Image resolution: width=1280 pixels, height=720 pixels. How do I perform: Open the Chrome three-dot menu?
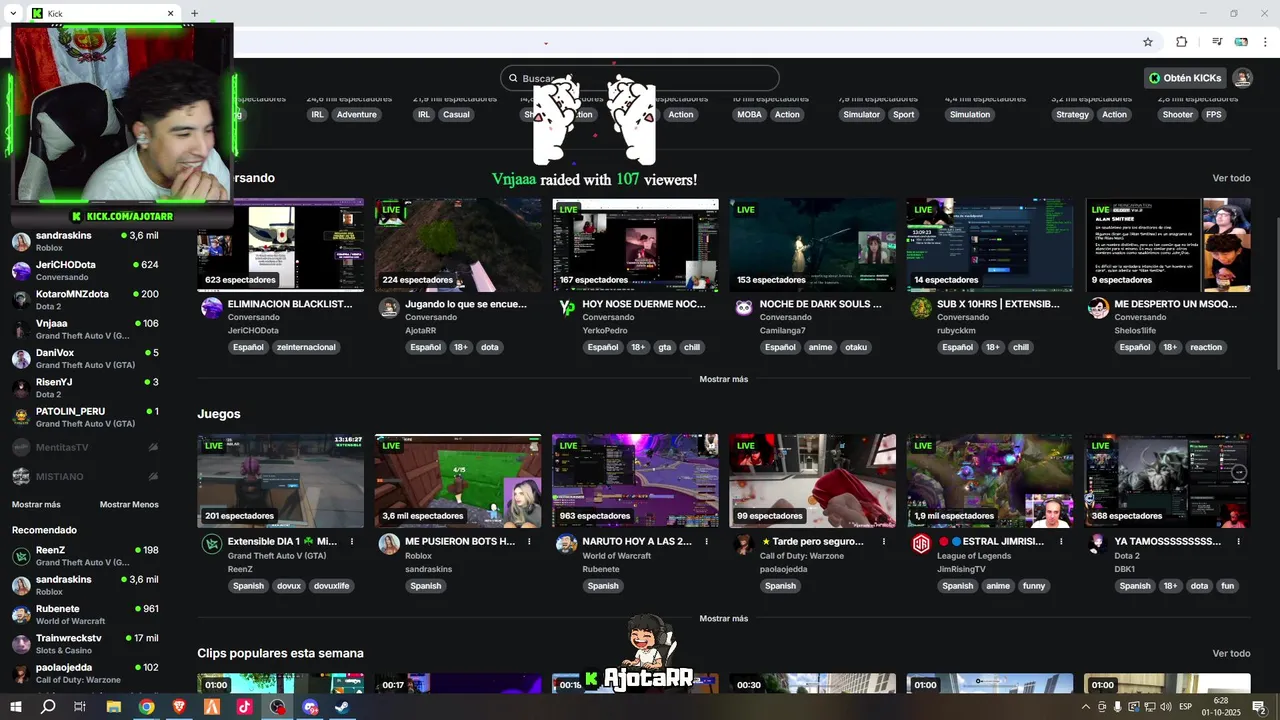click(x=1265, y=42)
